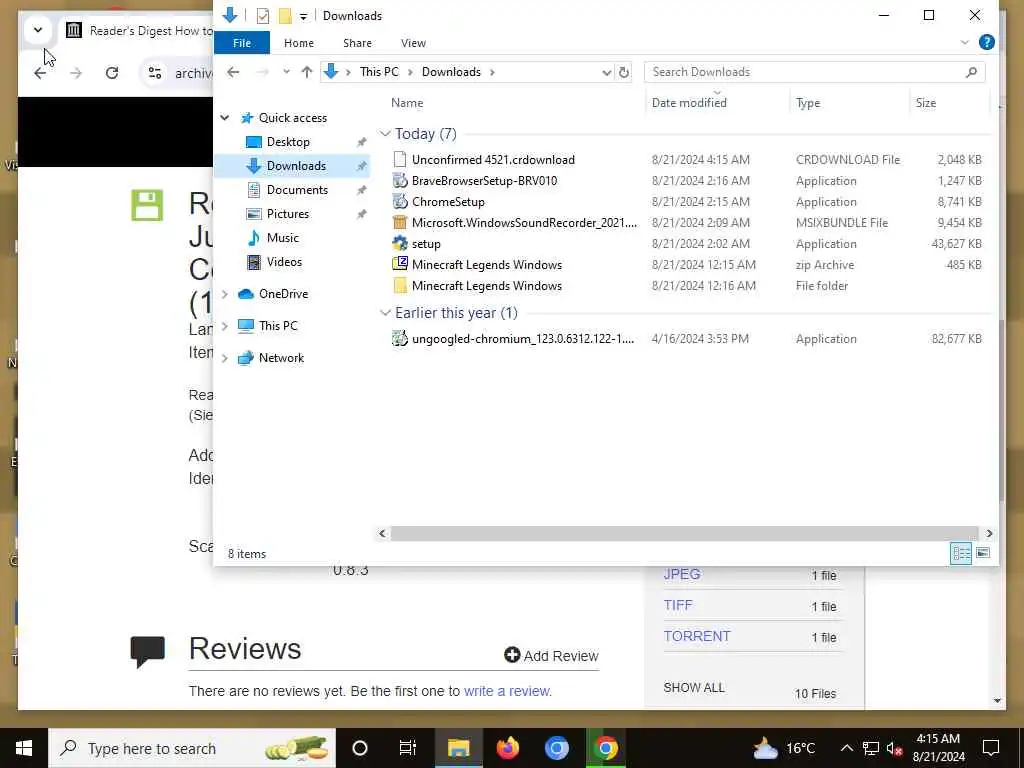
Task: Click the write a review link
Action: point(506,691)
